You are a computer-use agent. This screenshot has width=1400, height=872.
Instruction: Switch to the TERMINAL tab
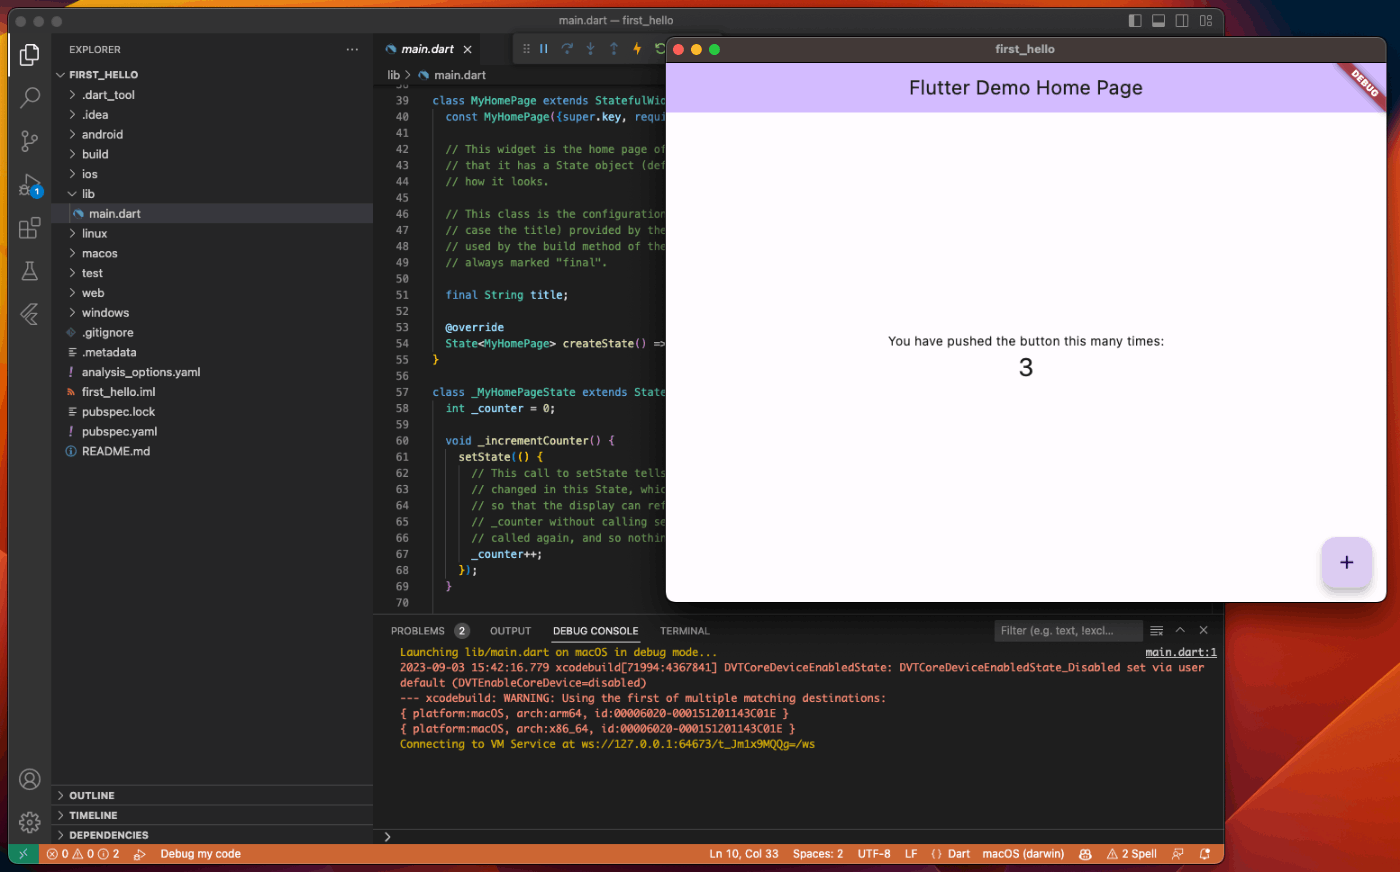[x=684, y=631]
